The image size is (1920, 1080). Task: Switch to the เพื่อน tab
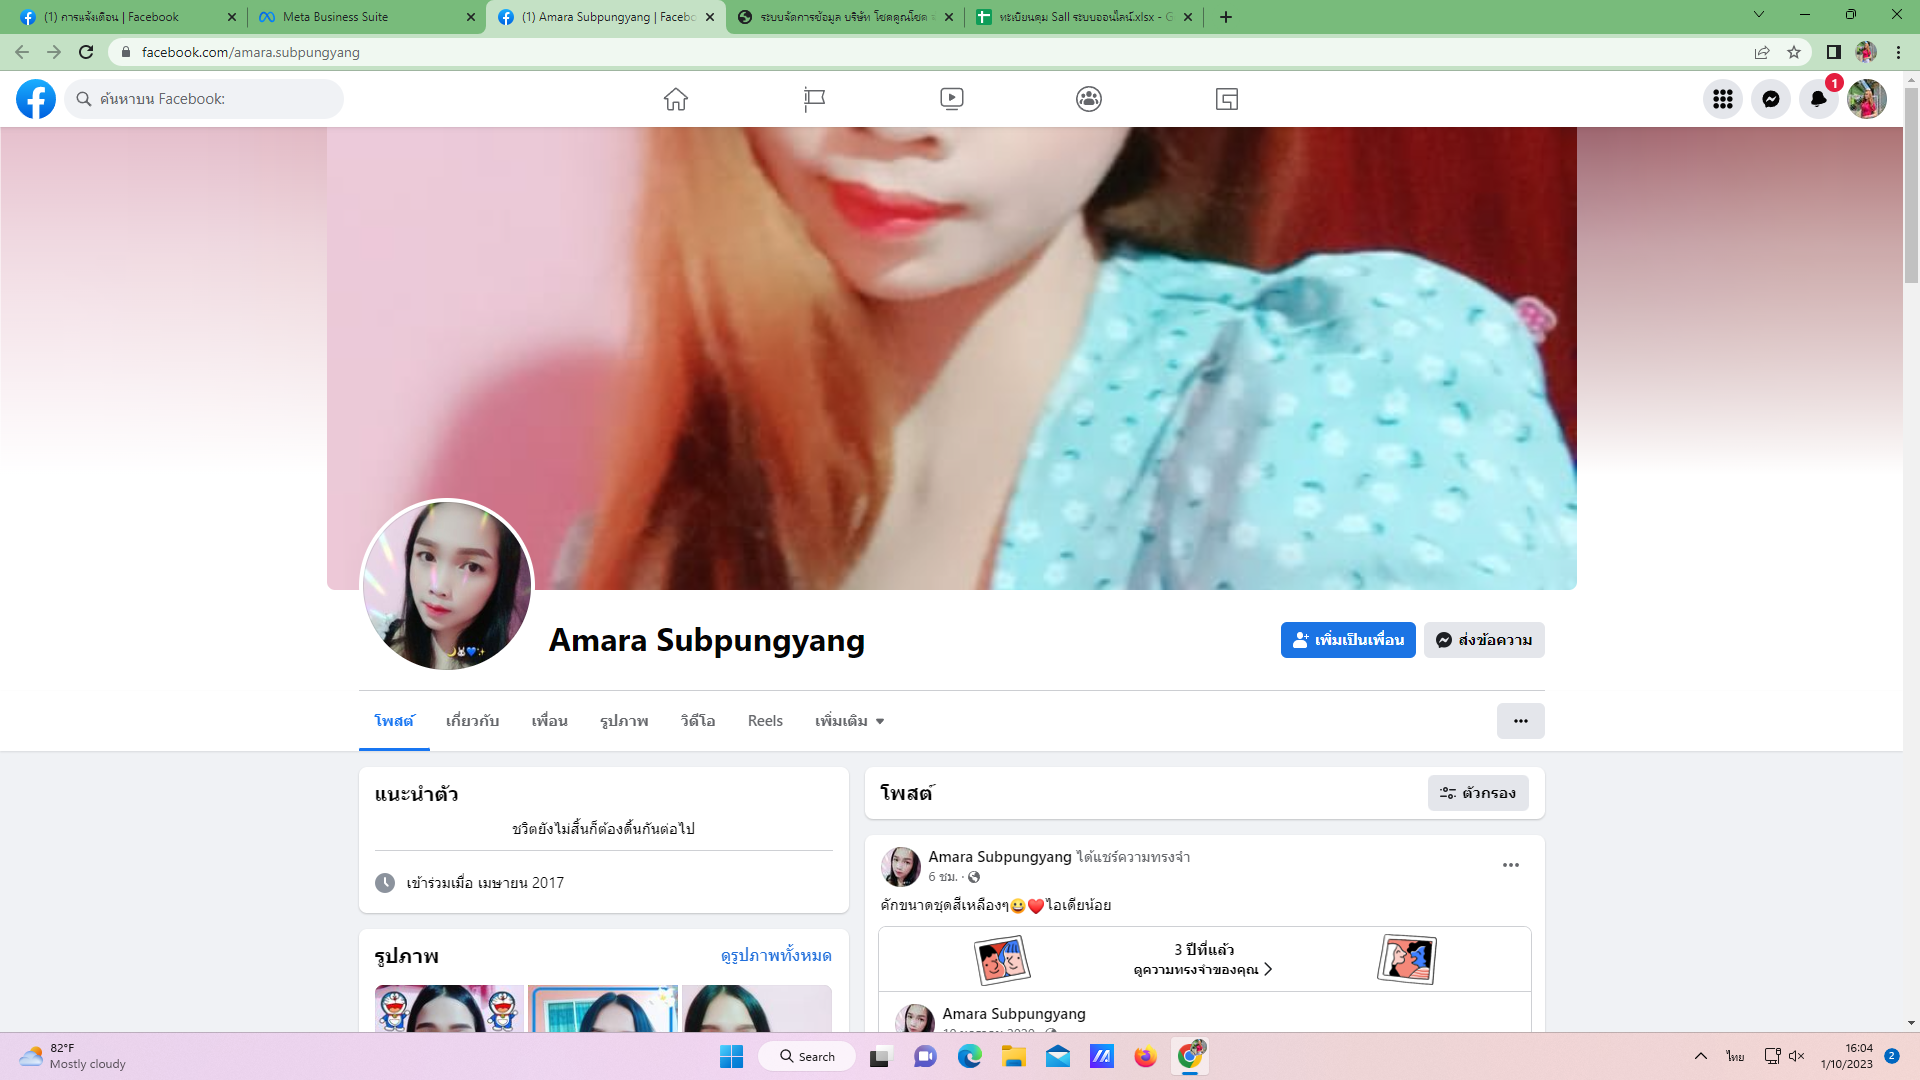[549, 721]
